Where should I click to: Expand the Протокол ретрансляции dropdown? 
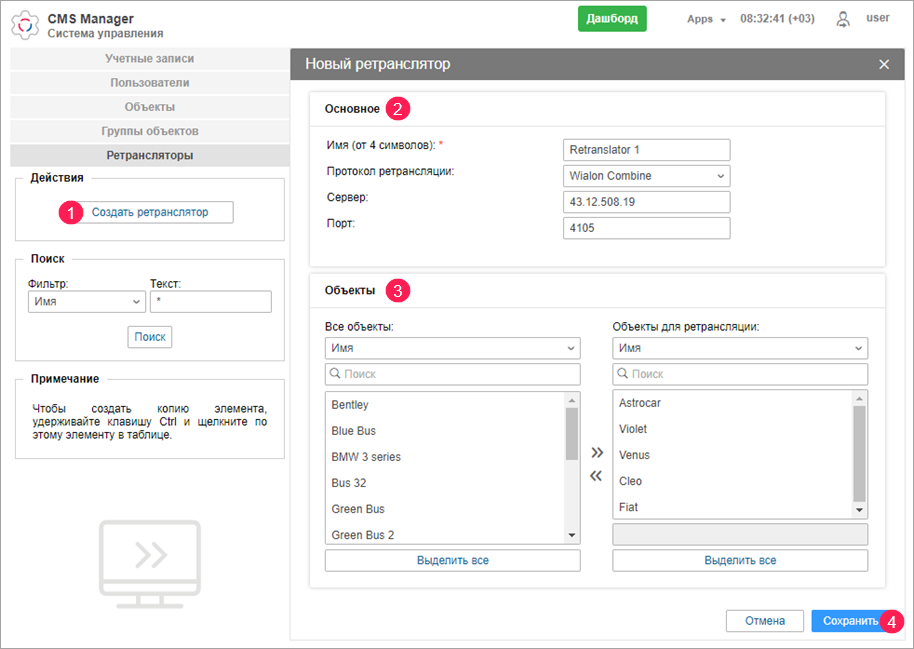click(646, 176)
